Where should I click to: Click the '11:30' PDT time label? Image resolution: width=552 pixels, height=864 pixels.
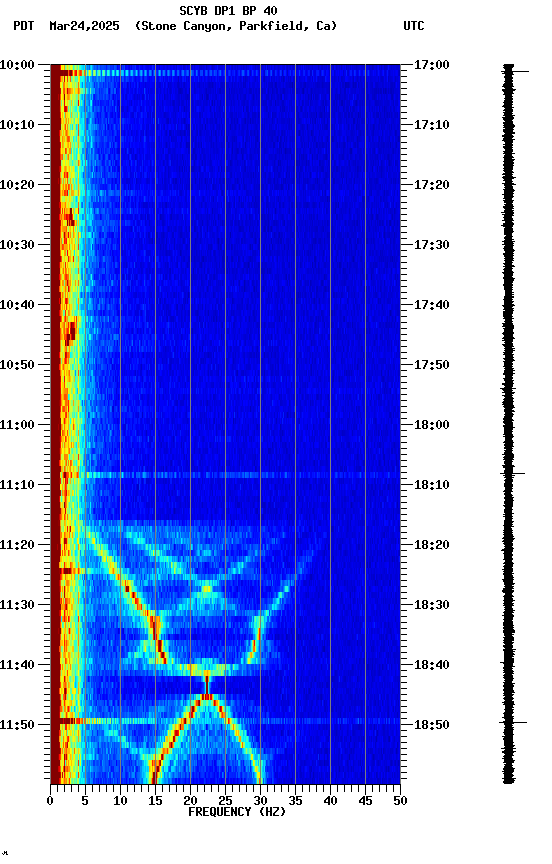click(x=17, y=605)
